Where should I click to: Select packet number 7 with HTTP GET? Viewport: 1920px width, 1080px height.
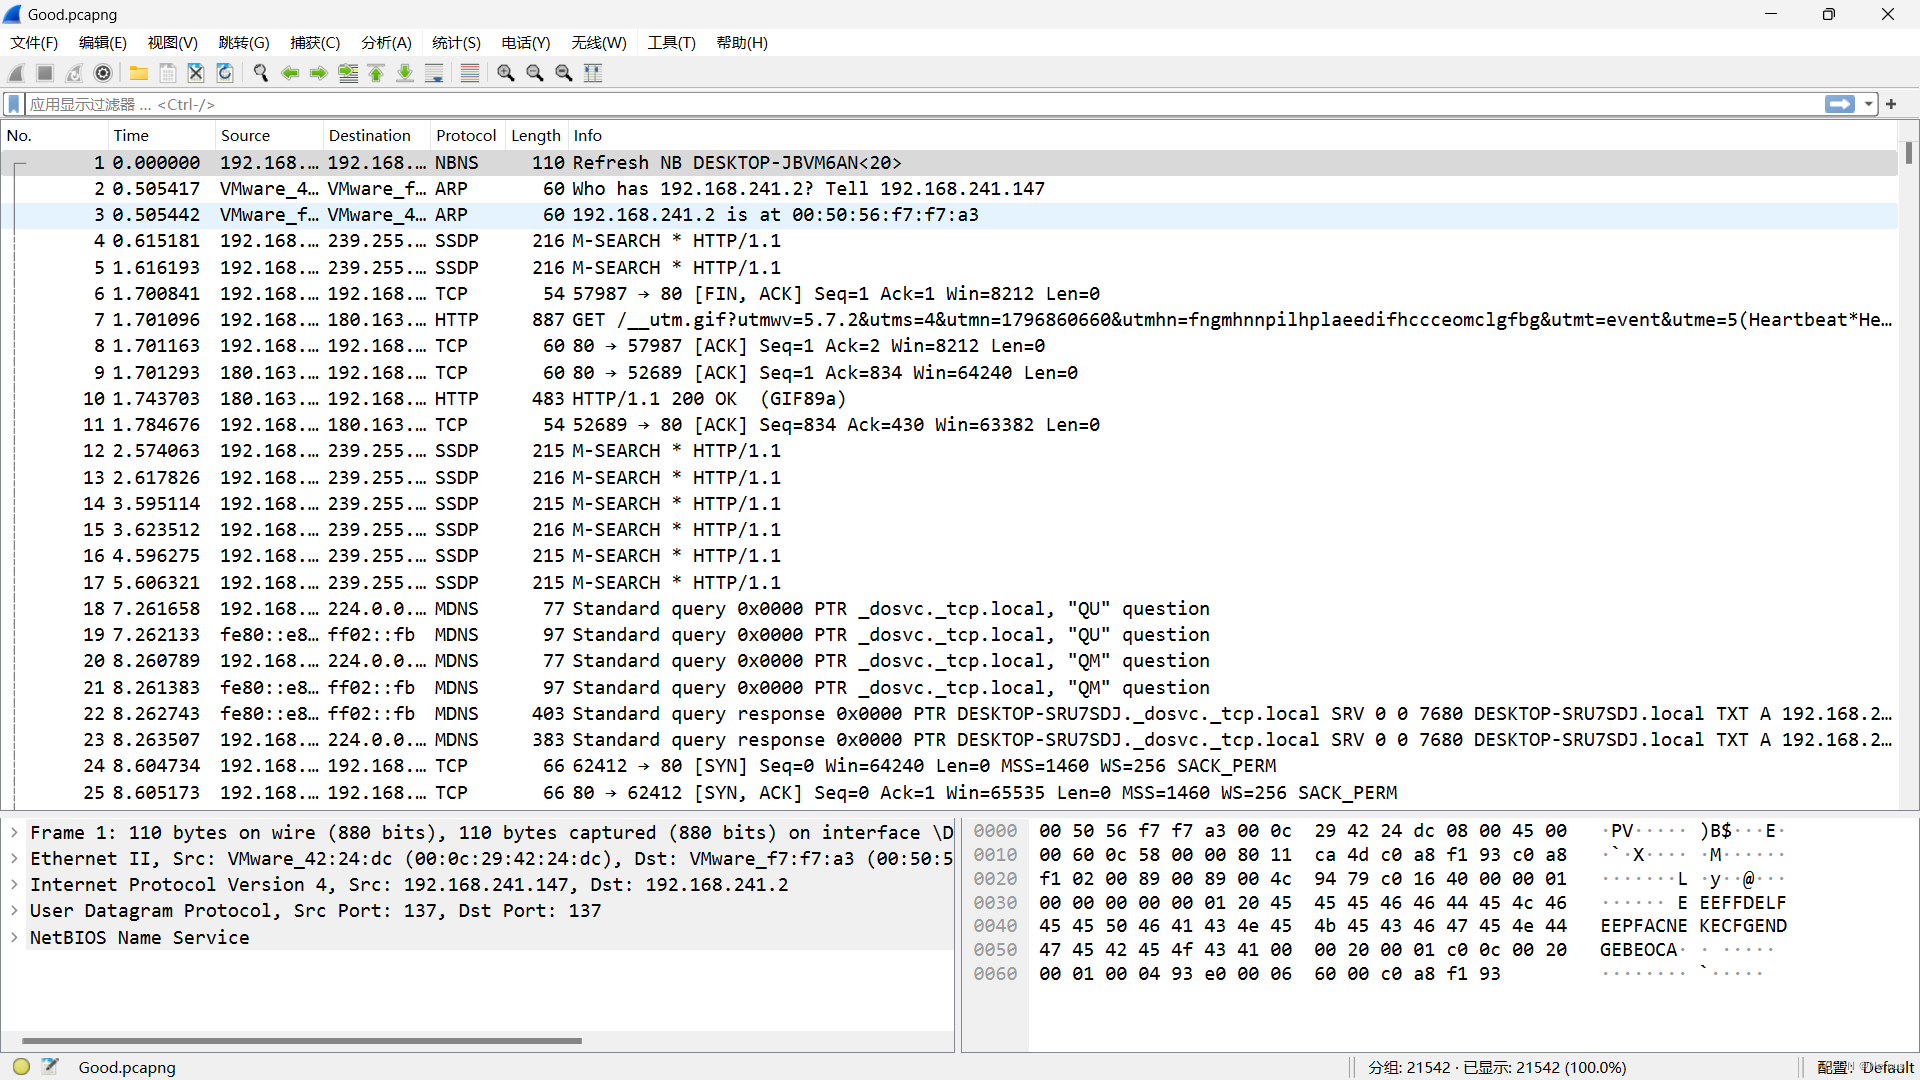point(600,319)
